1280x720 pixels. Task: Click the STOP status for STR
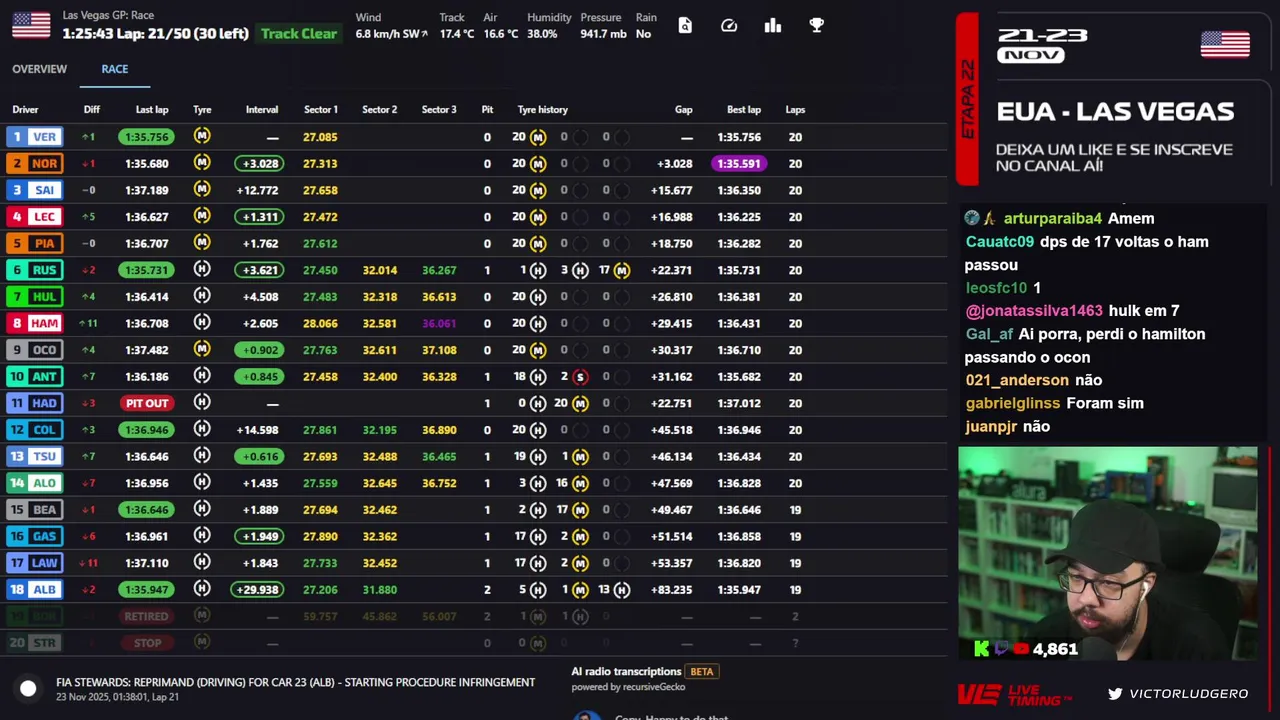click(x=147, y=643)
